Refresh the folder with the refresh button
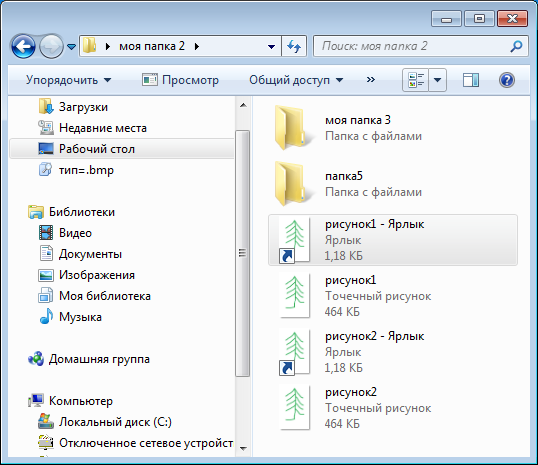This screenshot has width=538, height=465. point(294,46)
